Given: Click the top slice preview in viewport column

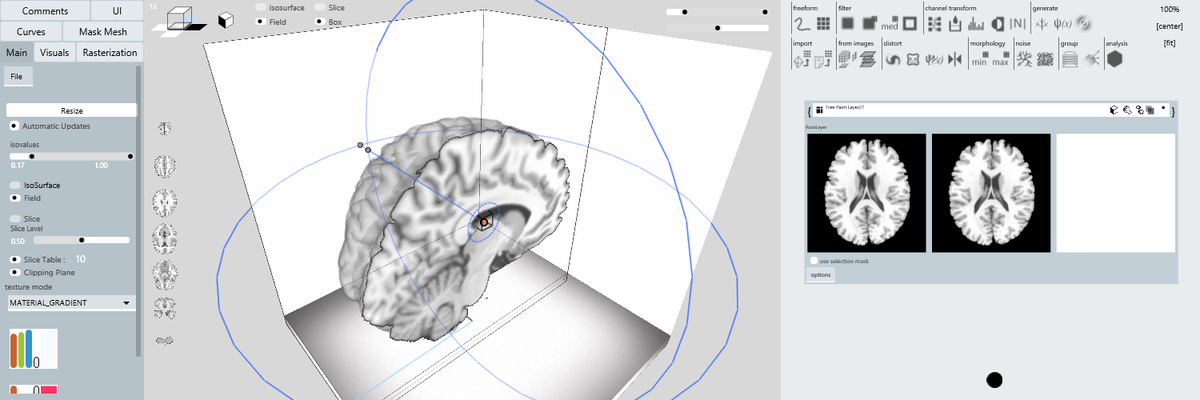Looking at the screenshot, I should 165,128.
